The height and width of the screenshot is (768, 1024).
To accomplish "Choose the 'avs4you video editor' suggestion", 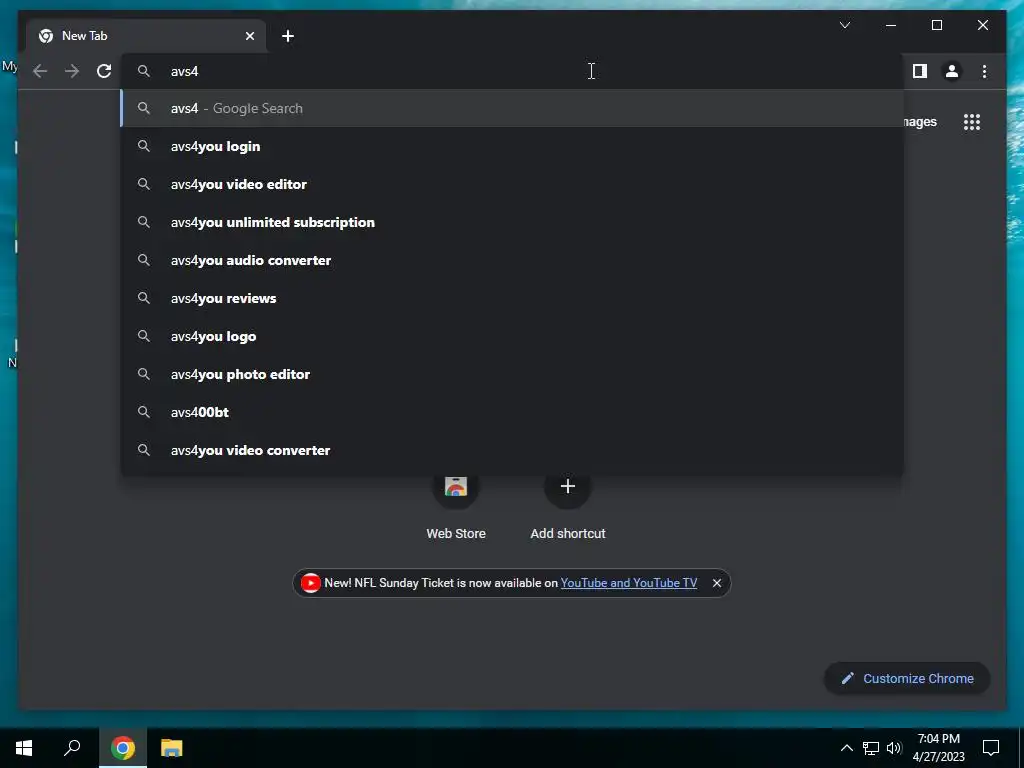I will tap(513, 184).
